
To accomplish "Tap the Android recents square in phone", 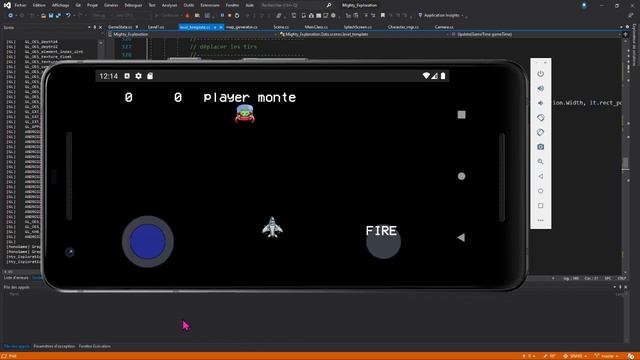I will pos(461,115).
